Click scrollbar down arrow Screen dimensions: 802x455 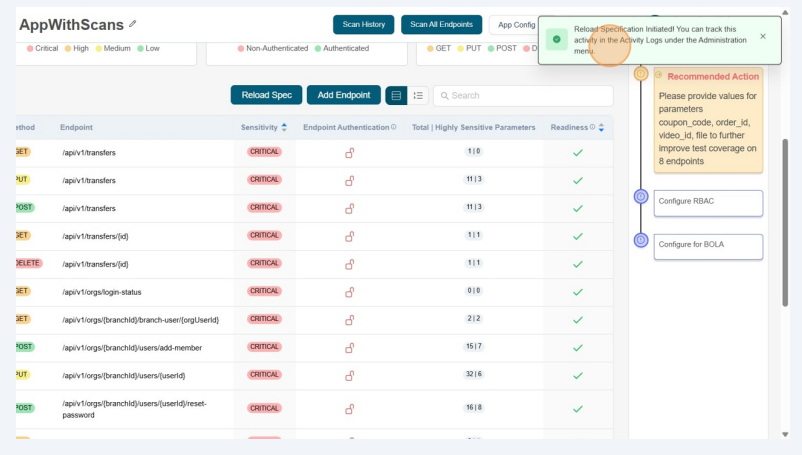pos(785,435)
